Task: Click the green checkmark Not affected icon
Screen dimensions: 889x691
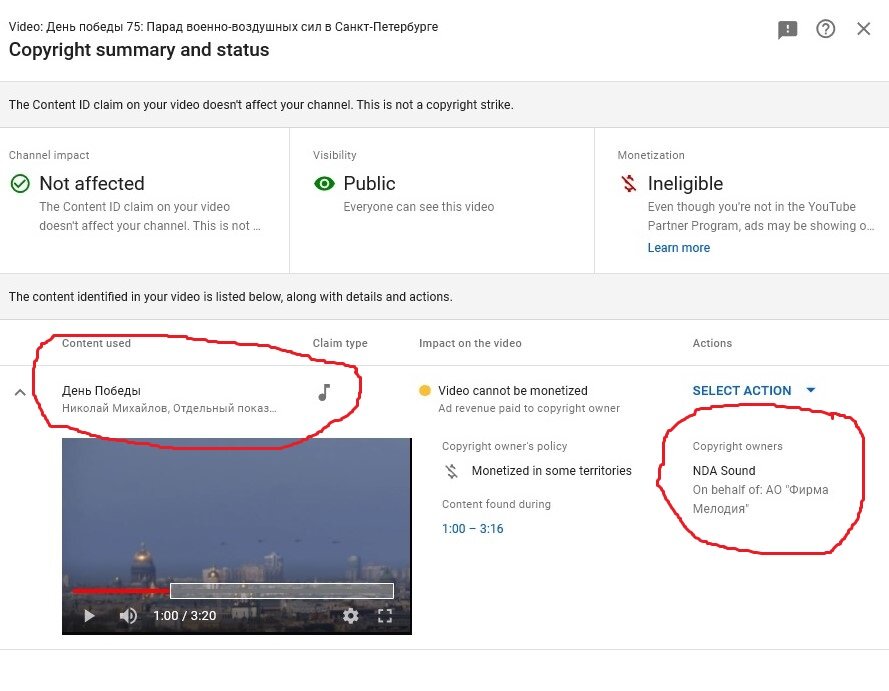Action: pyautogui.click(x=20, y=184)
